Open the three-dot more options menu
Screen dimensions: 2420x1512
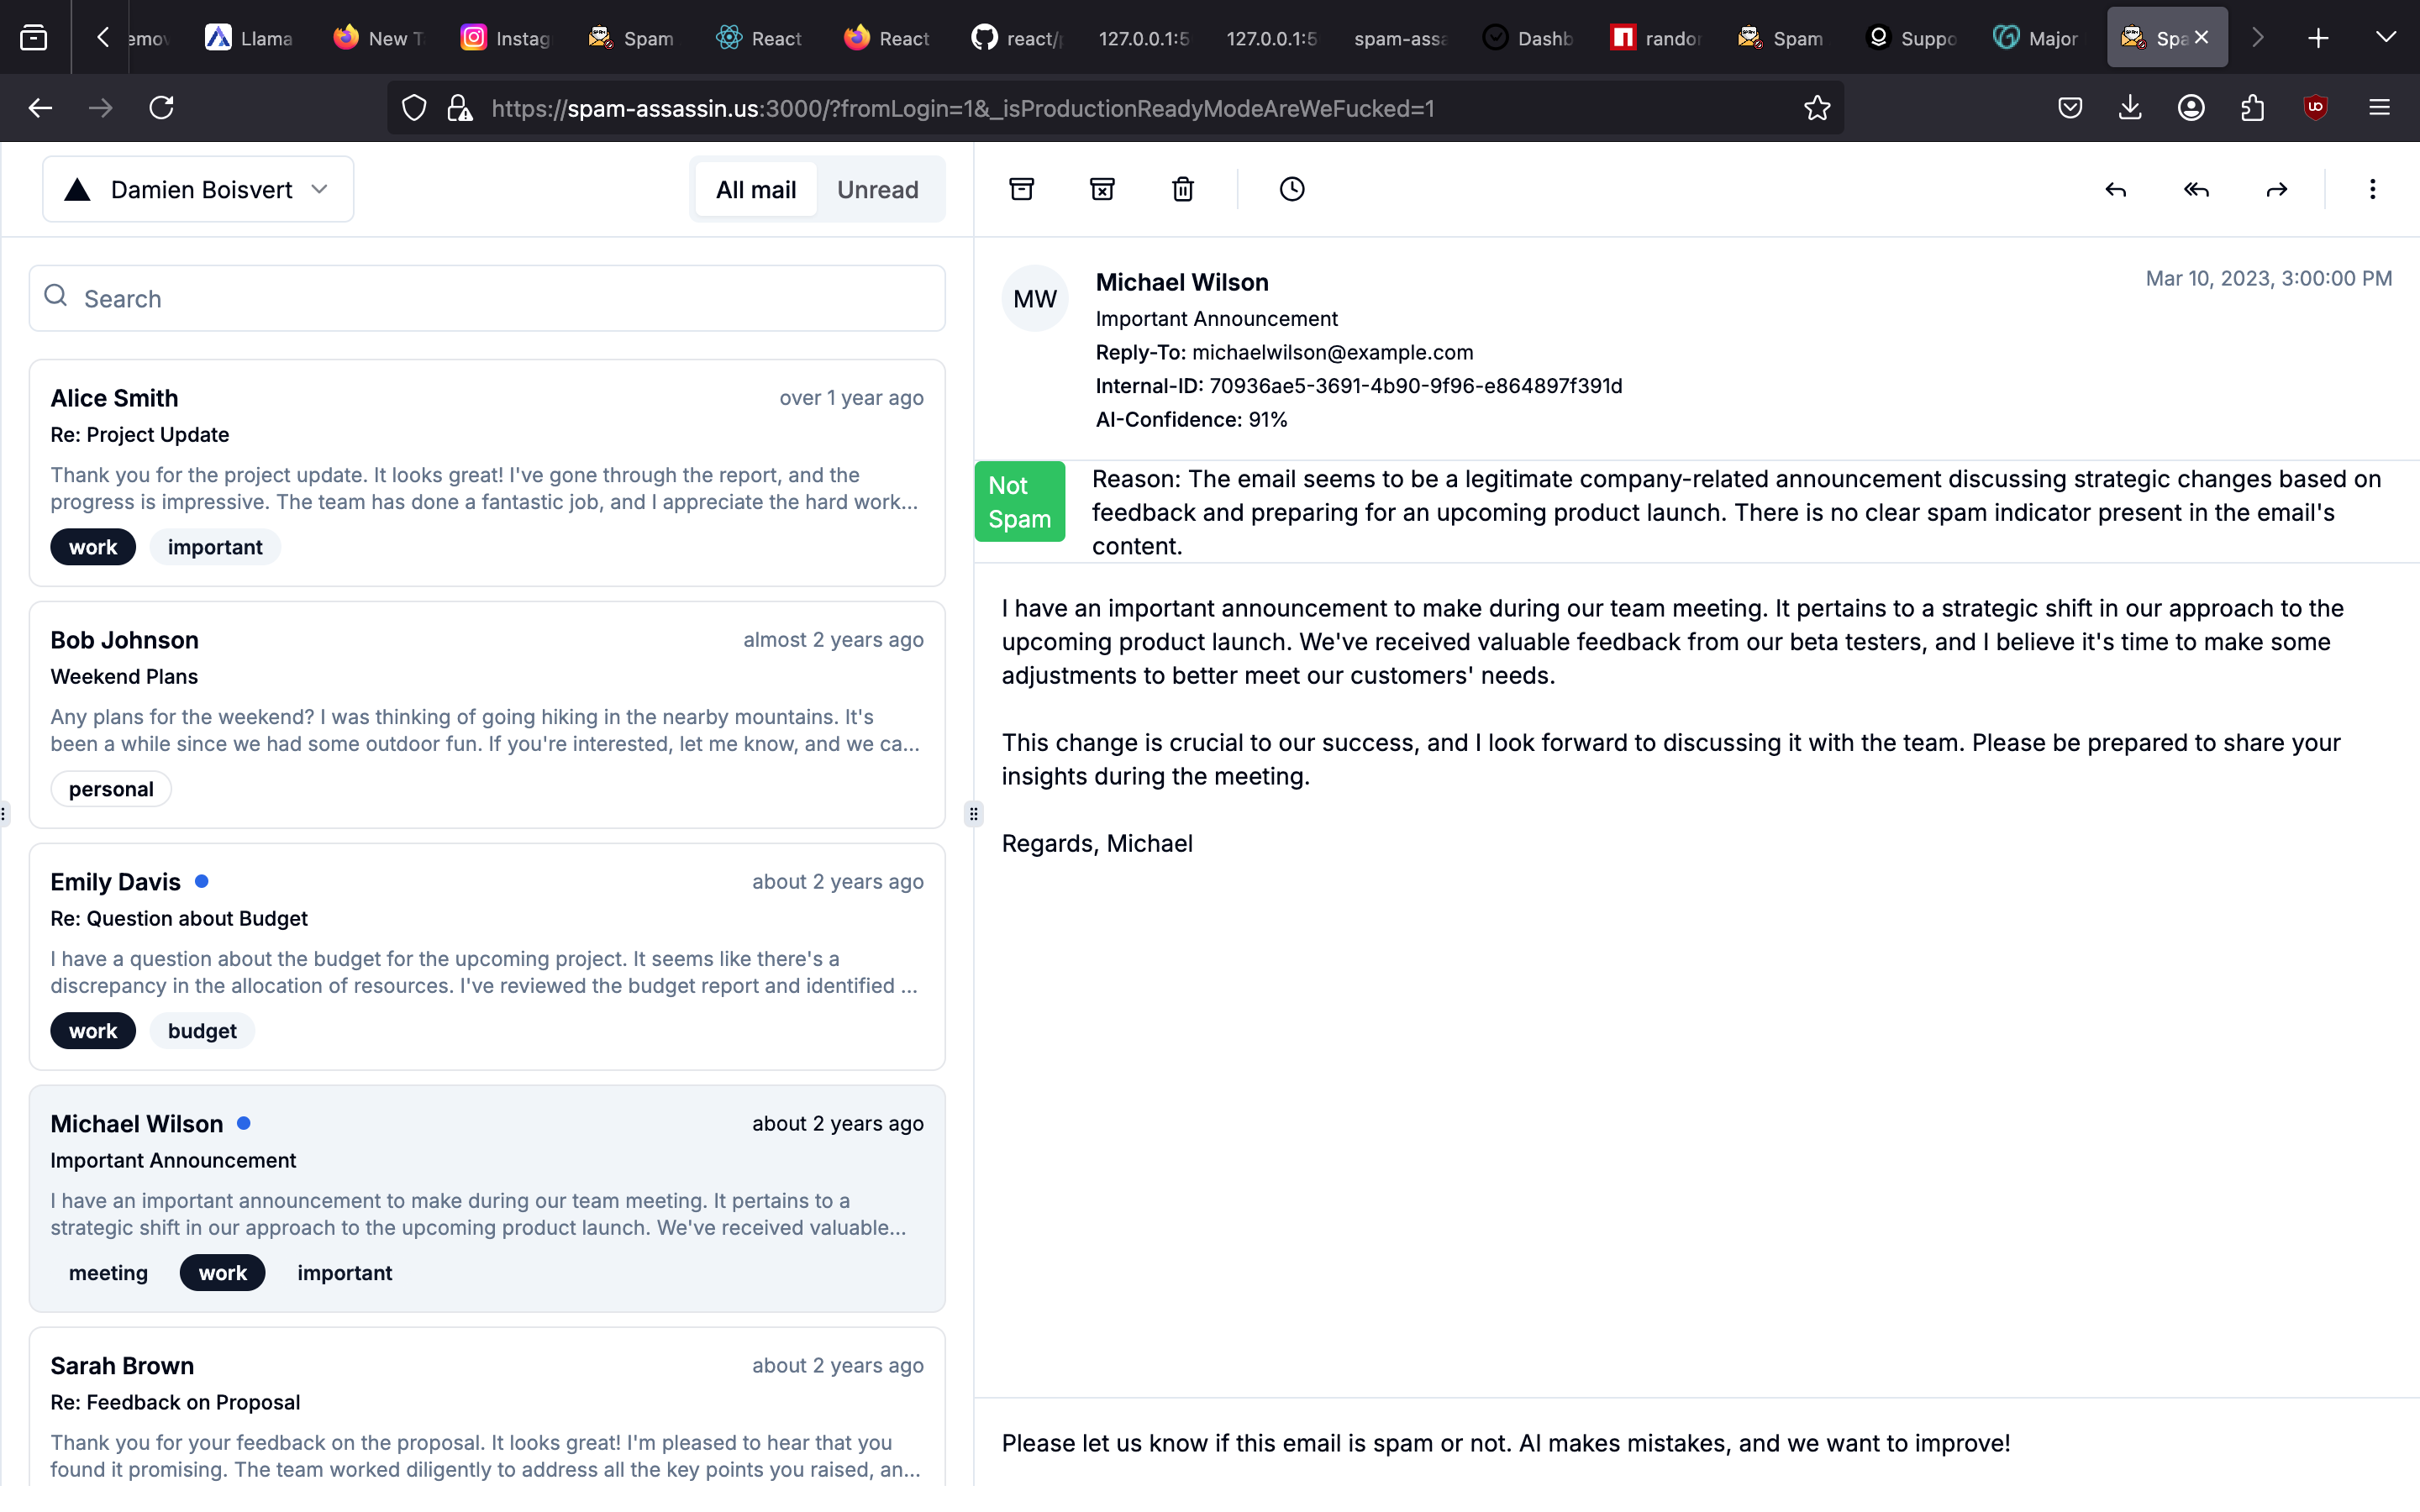click(x=2372, y=189)
